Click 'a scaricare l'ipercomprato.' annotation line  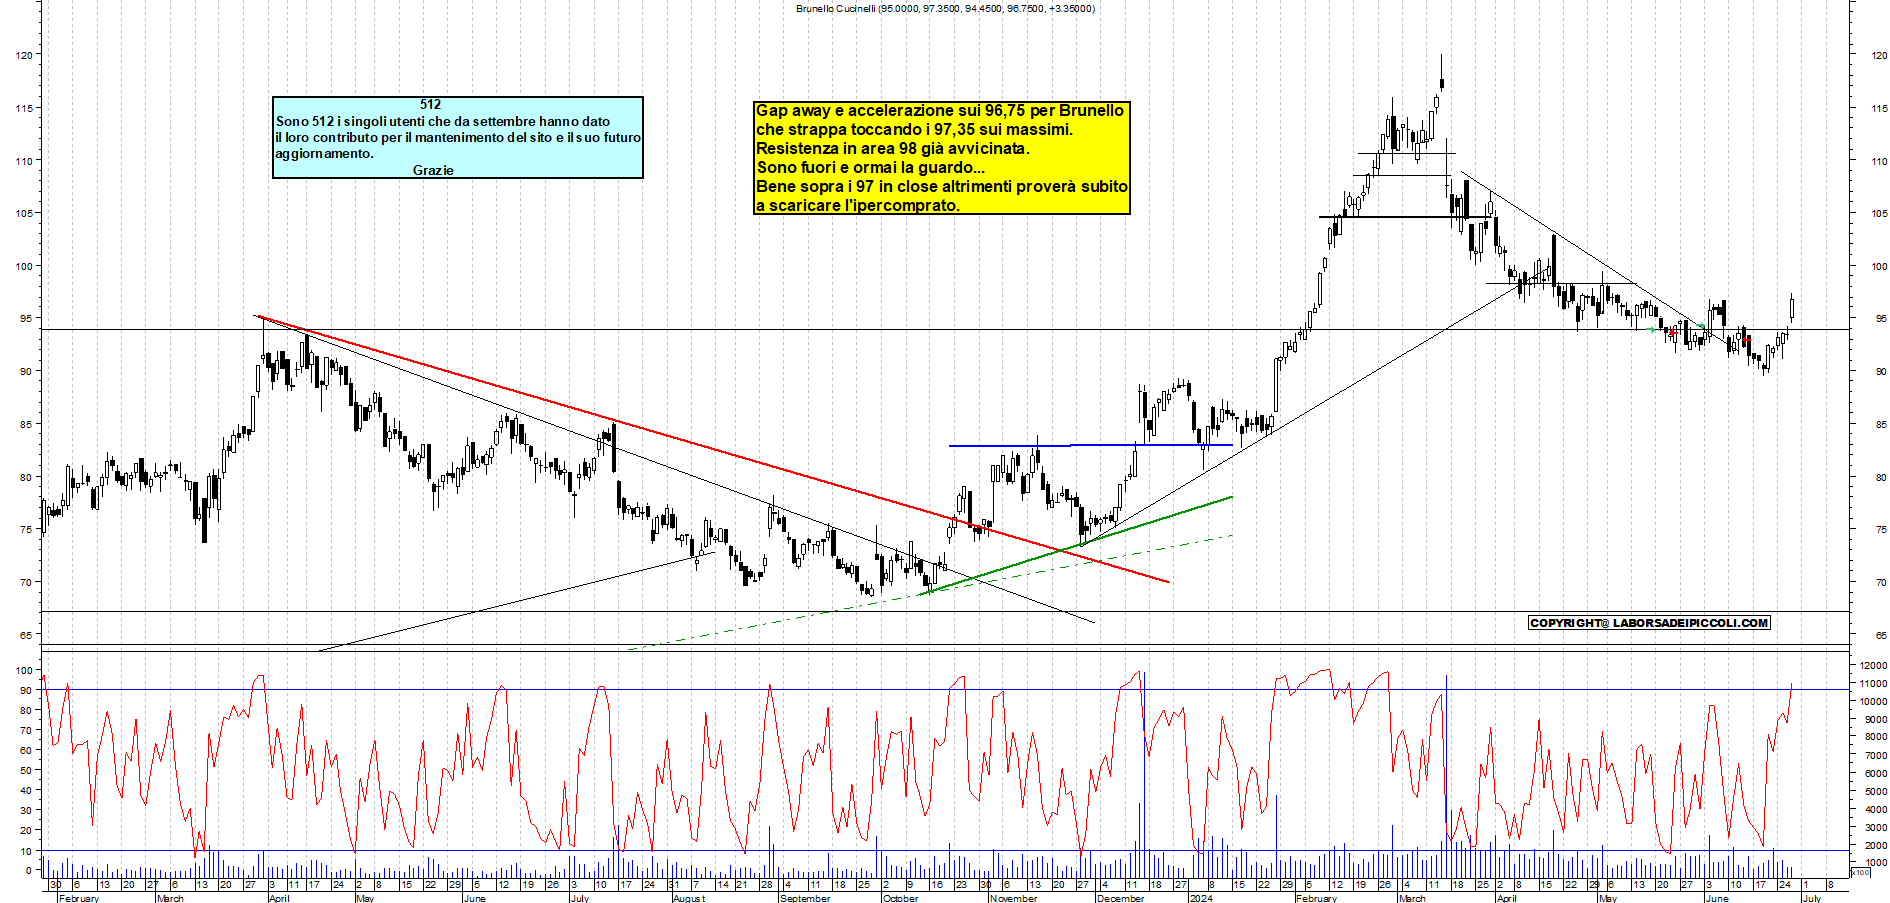858,205
